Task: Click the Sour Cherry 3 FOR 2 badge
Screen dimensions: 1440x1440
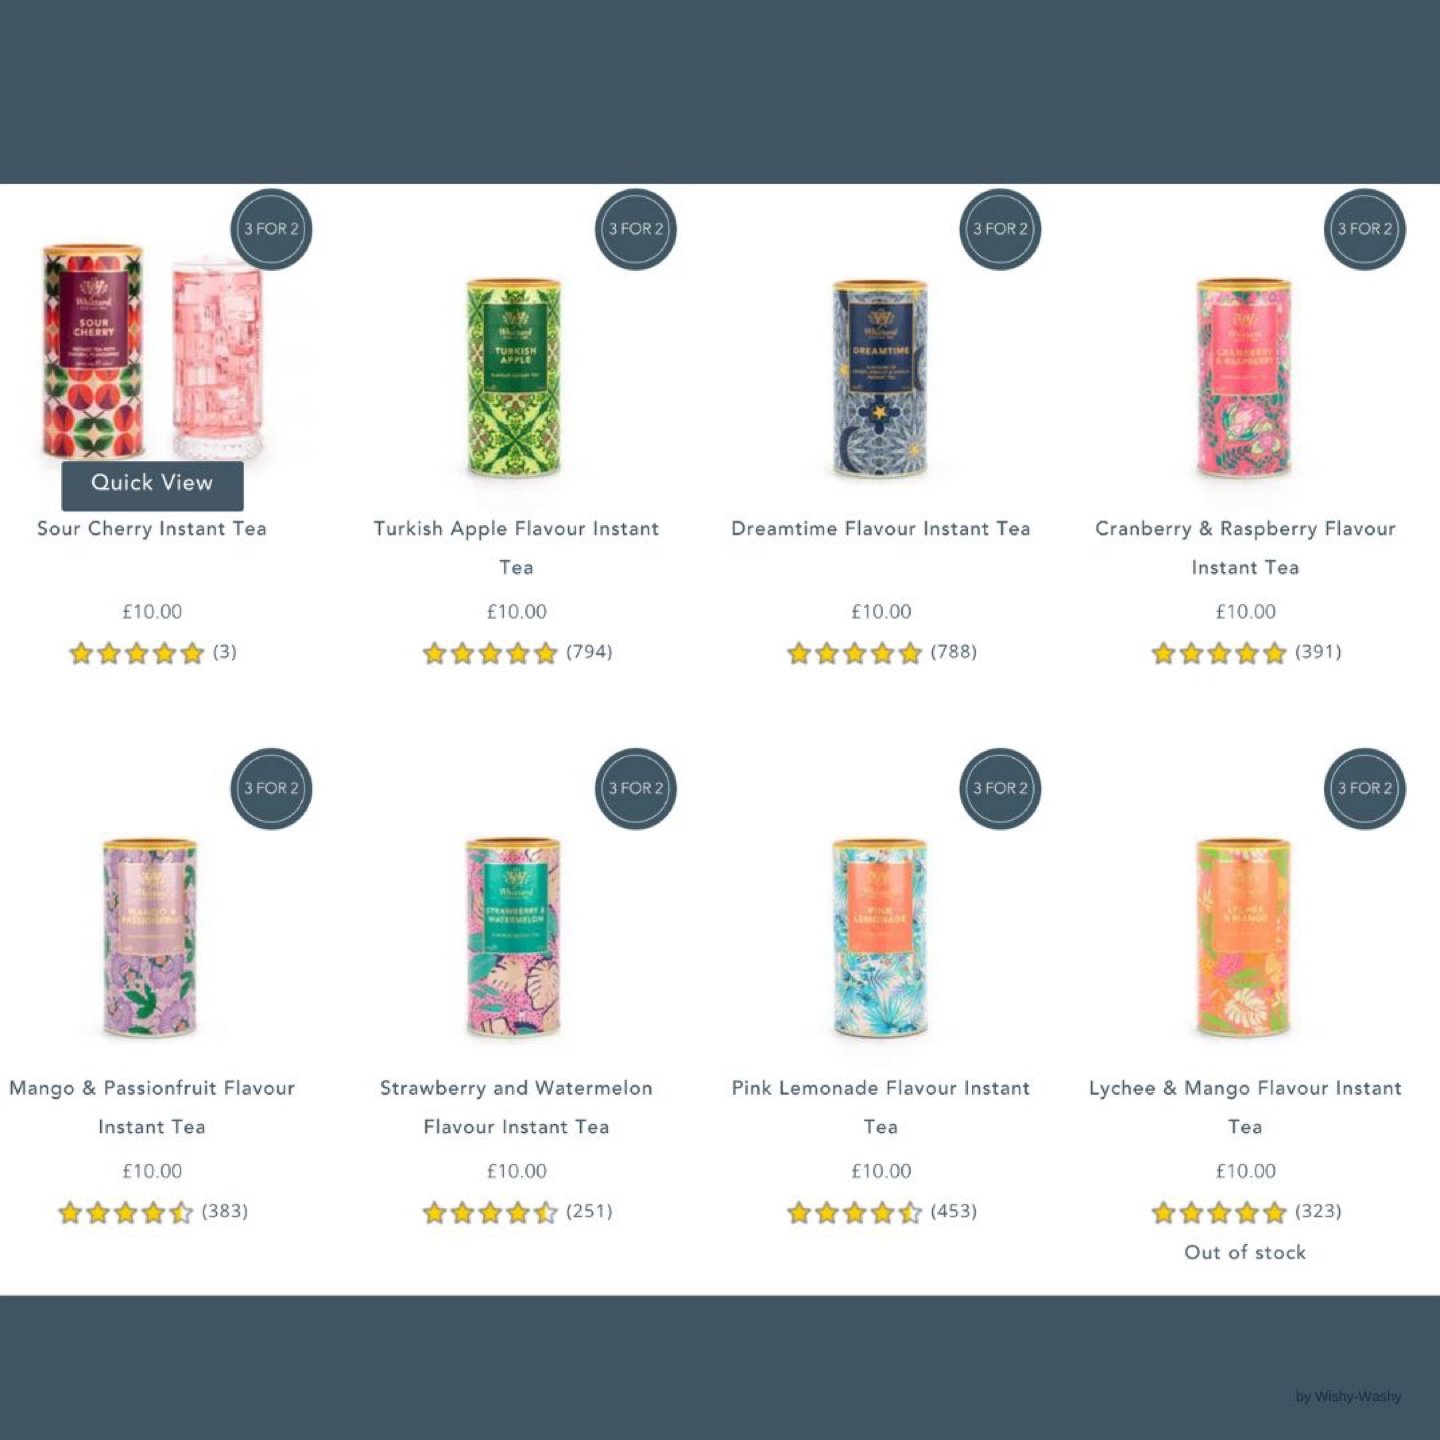Action: (x=272, y=229)
